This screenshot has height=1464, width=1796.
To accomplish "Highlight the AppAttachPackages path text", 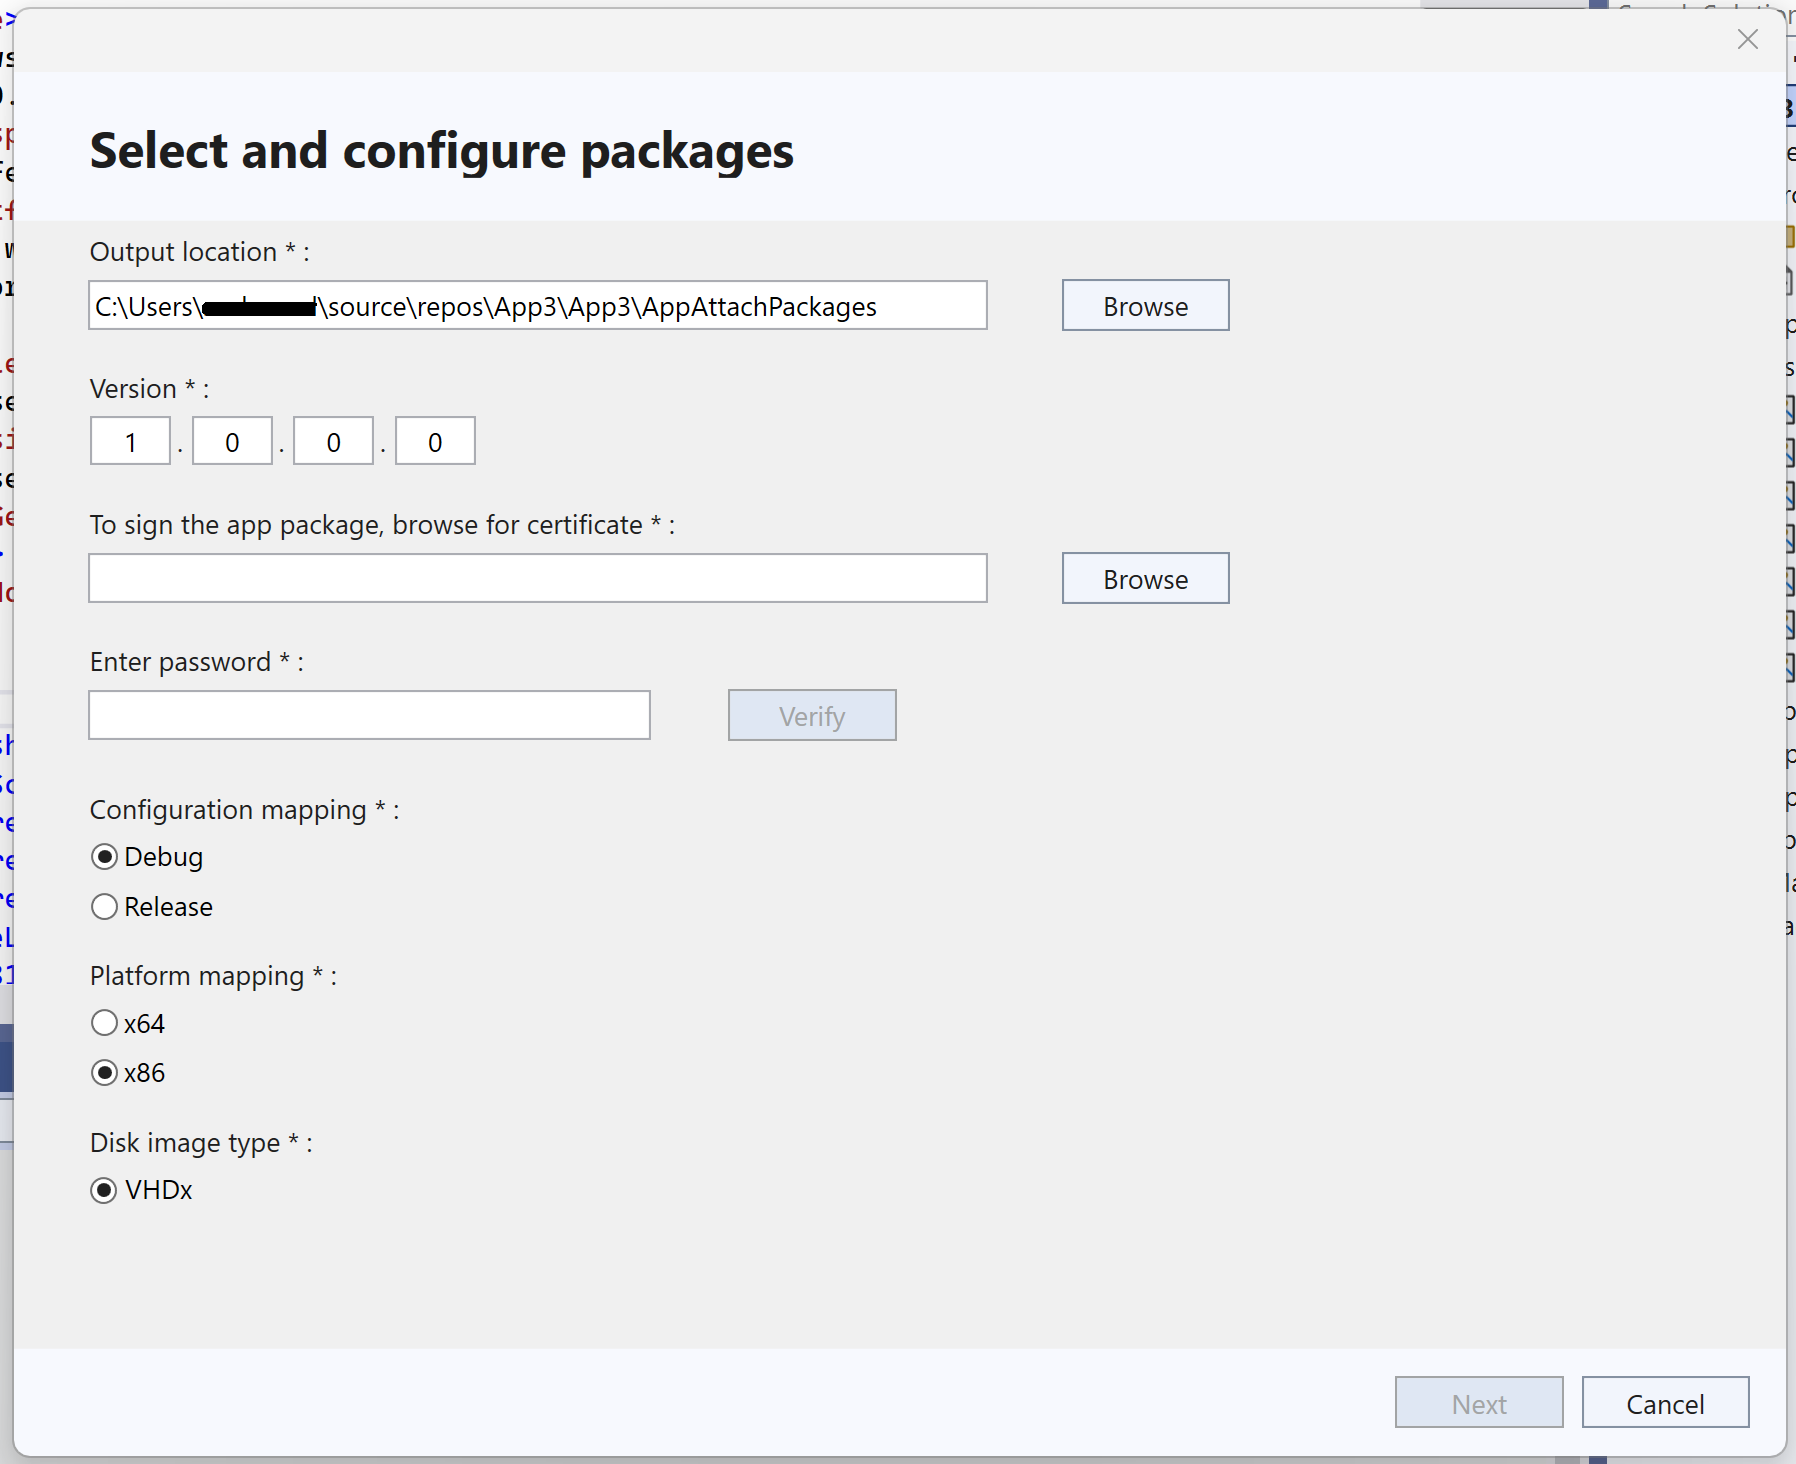I will click(537, 306).
